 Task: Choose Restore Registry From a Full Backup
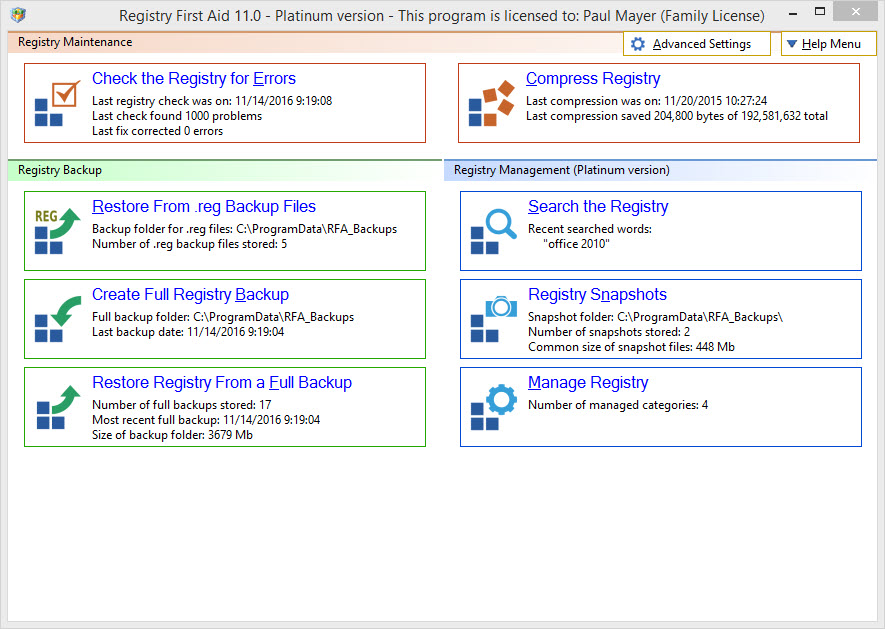(x=222, y=383)
